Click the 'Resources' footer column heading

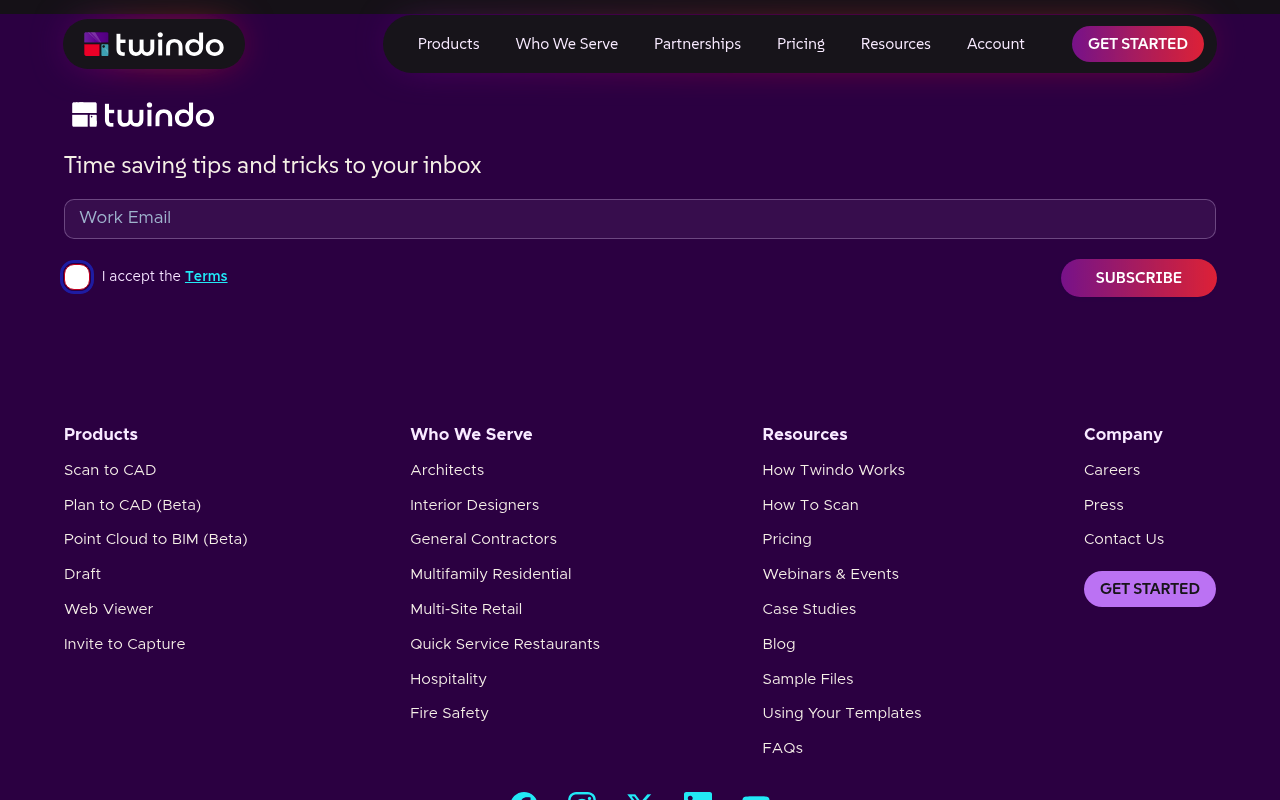805,434
